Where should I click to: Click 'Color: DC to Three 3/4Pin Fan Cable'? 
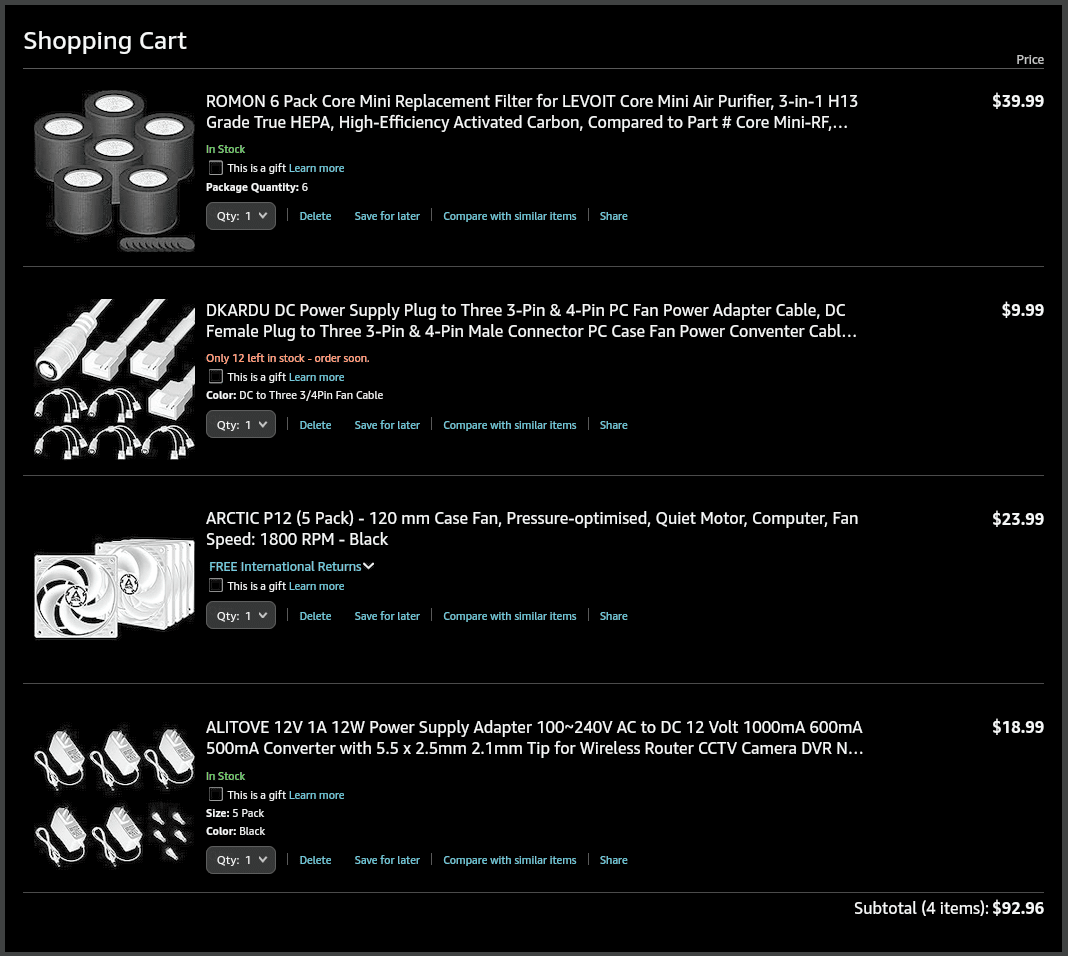pyautogui.click(x=294, y=396)
